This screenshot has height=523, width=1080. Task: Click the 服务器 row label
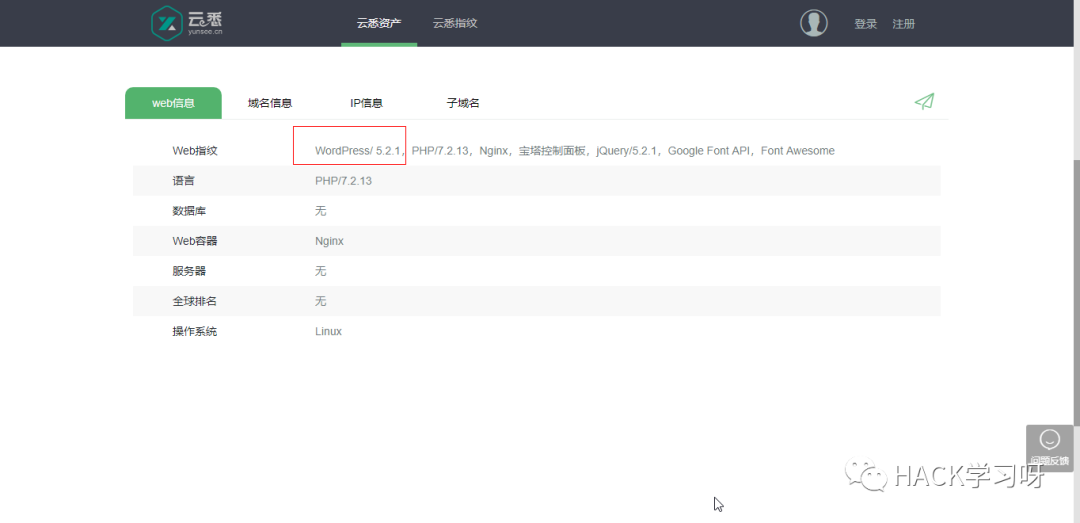[x=189, y=271]
